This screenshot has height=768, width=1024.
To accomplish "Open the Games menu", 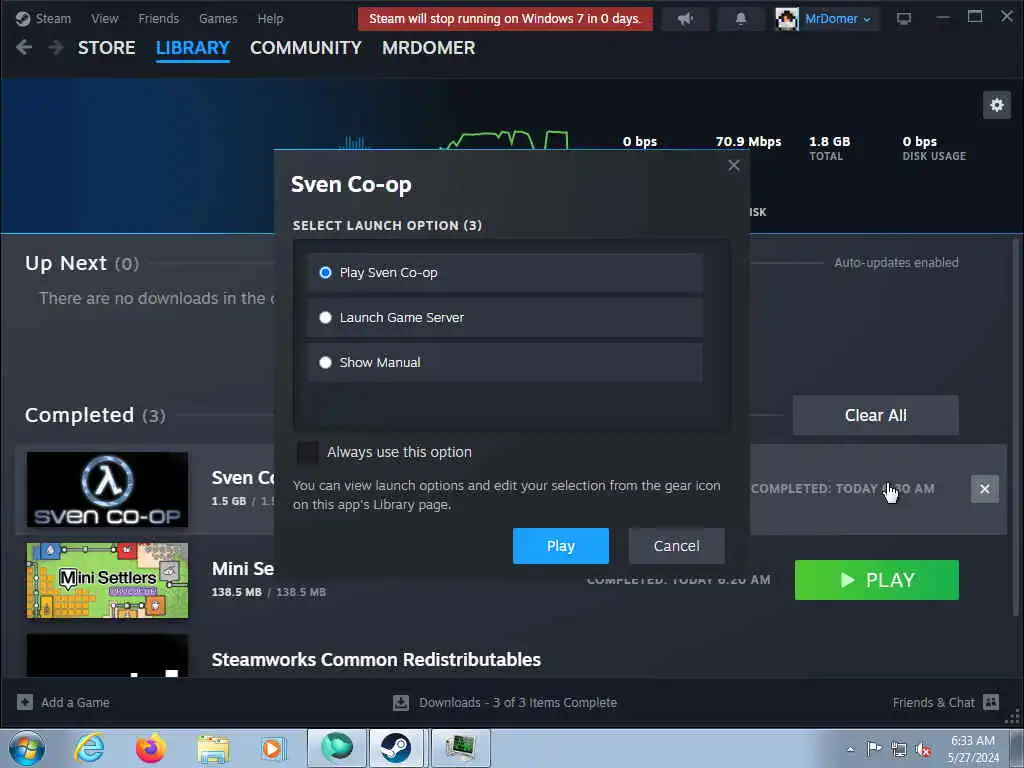I will pos(218,18).
